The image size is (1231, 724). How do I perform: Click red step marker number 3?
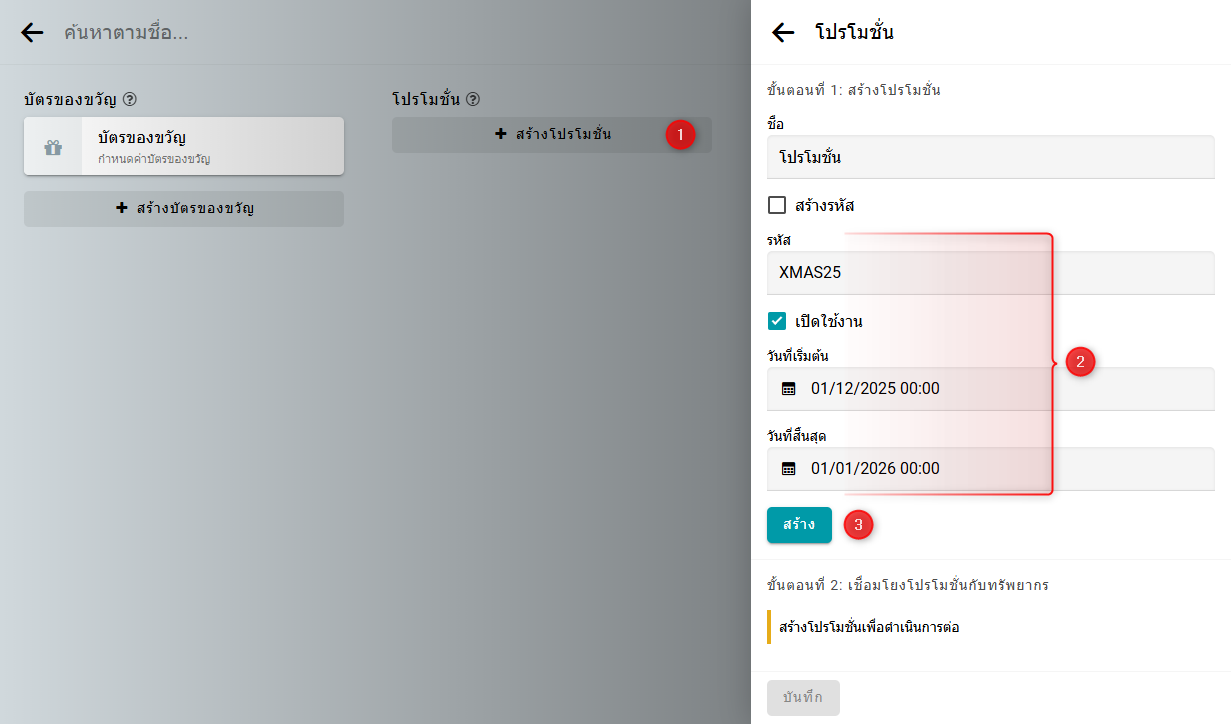pos(858,525)
